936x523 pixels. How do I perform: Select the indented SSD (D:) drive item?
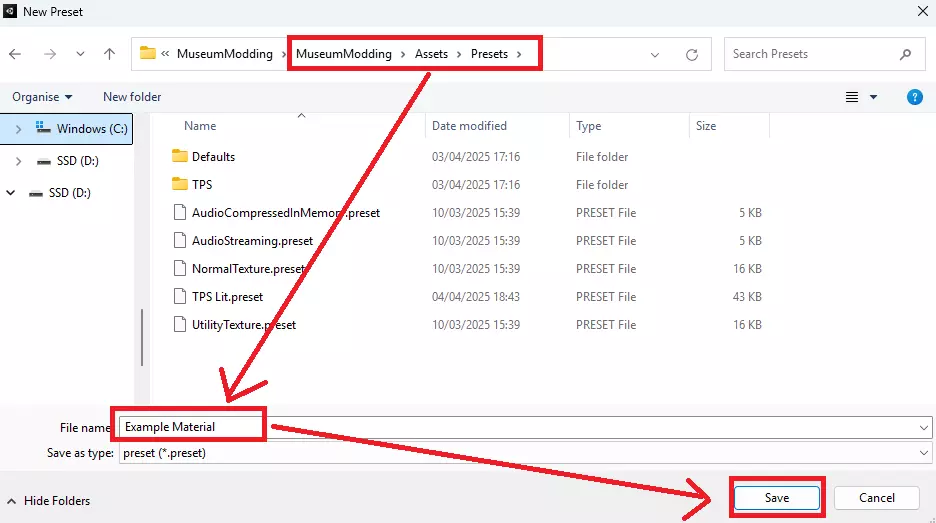[x=78, y=161]
